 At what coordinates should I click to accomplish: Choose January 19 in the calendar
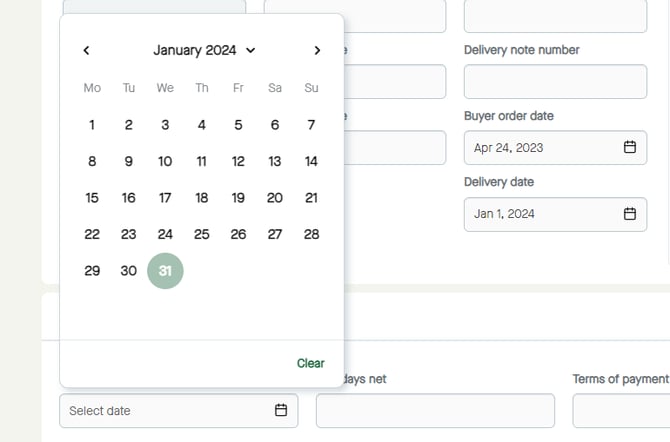pyautogui.click(x=238, y=198)
